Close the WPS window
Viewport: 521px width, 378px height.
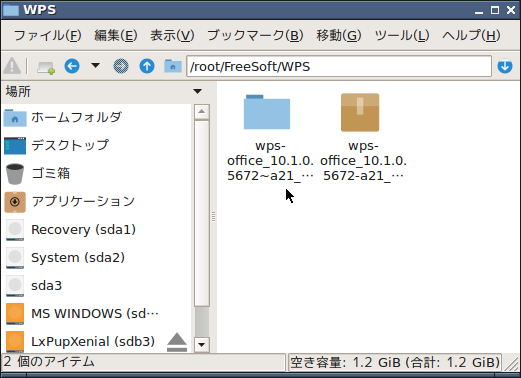[x=511, y=10]
